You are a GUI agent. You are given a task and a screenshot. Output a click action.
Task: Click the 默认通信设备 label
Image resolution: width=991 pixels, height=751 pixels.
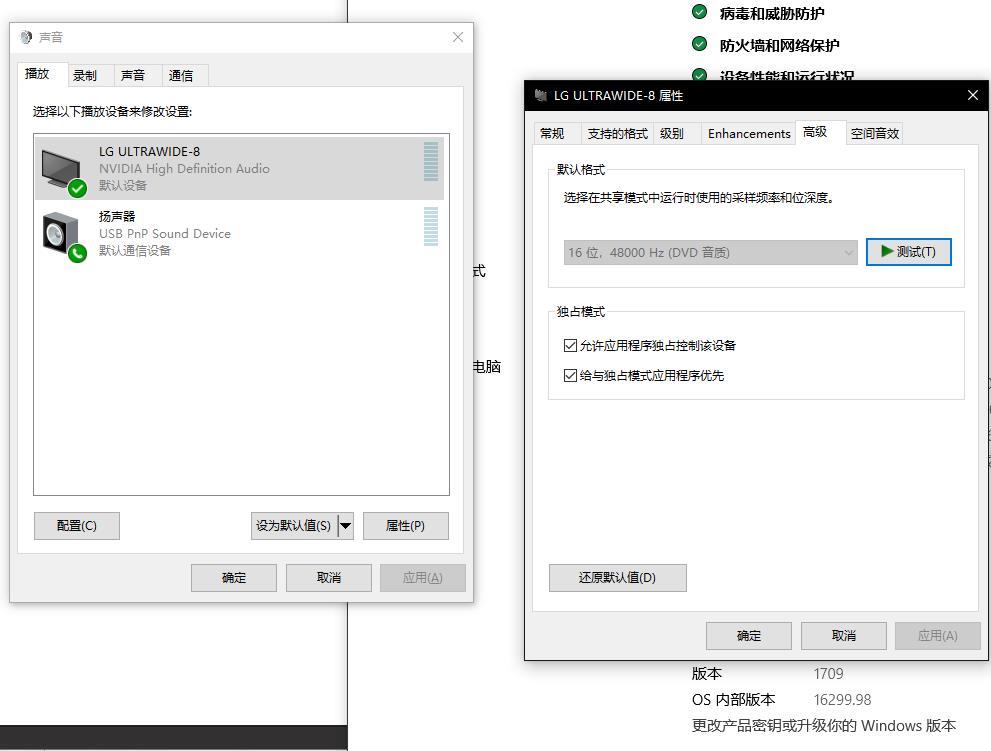(x=135, y=251)
